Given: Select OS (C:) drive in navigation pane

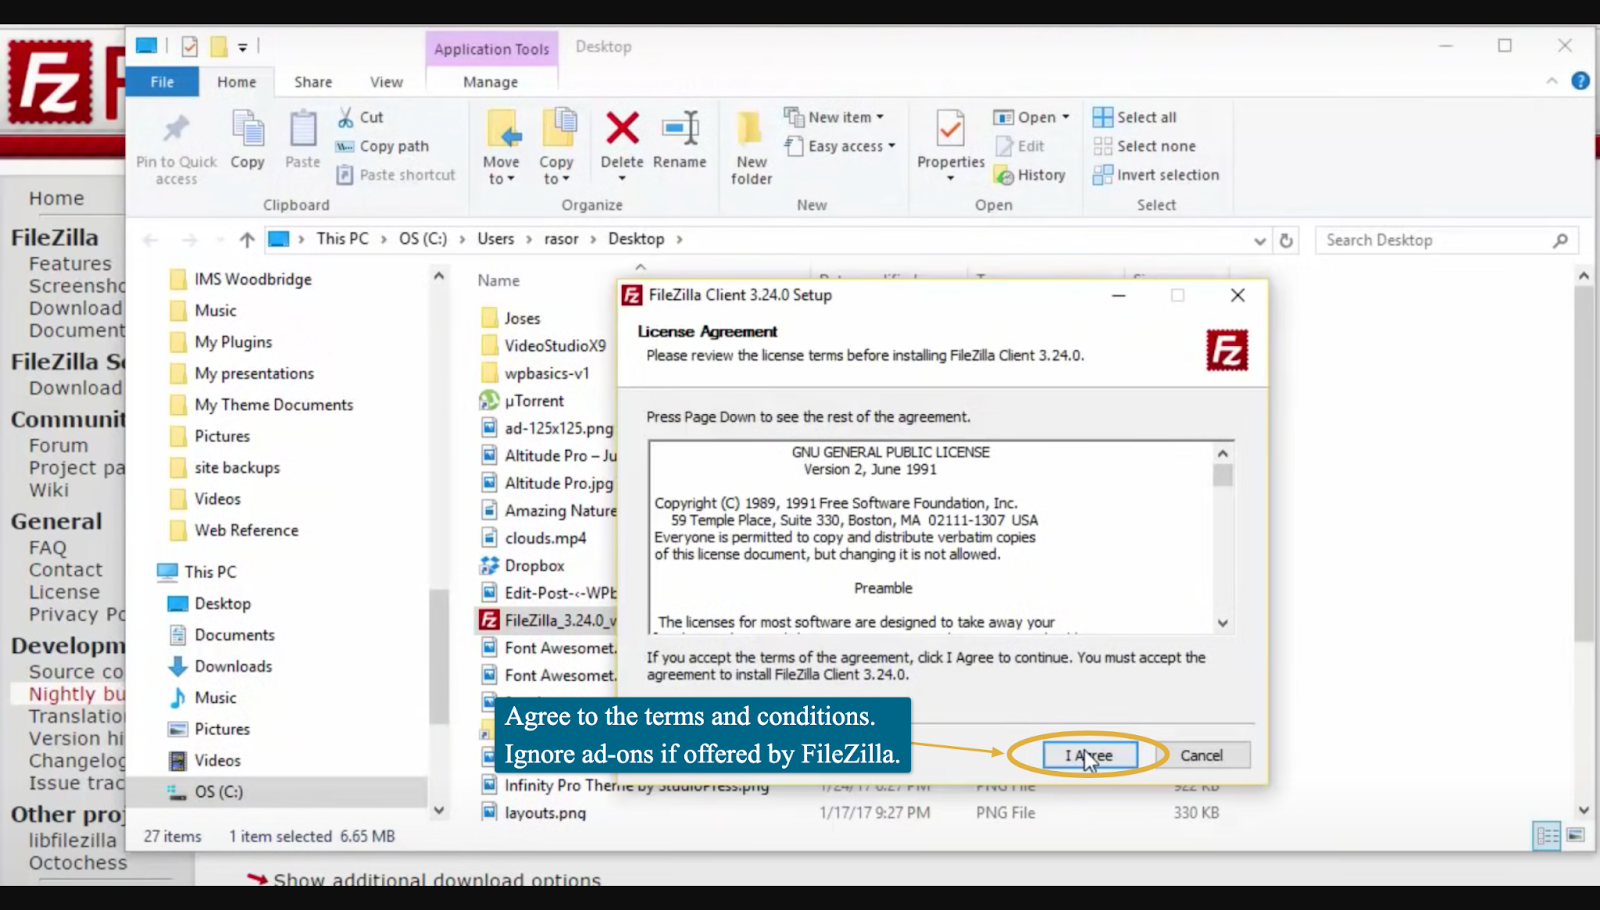Looking at the screenshot, I should click(x=218, y=792).
